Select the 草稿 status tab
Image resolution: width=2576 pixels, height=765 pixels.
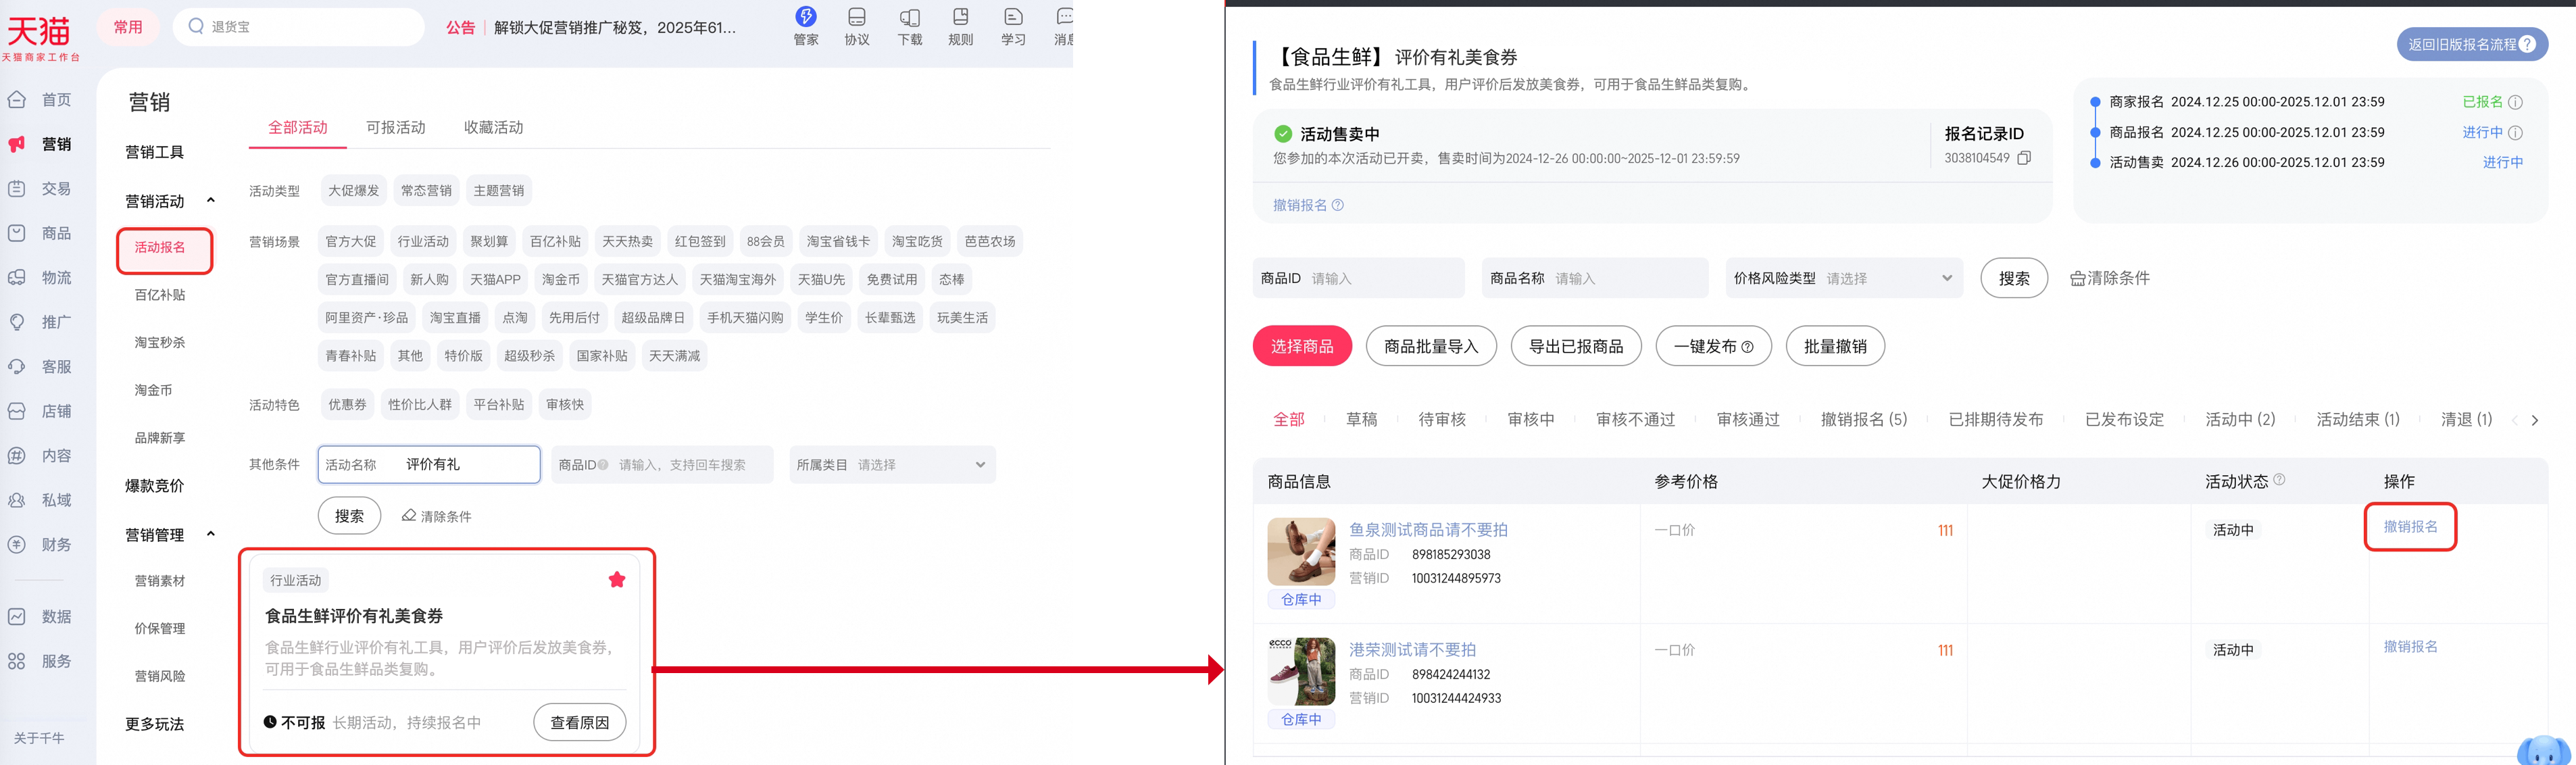coord(1362,419)
